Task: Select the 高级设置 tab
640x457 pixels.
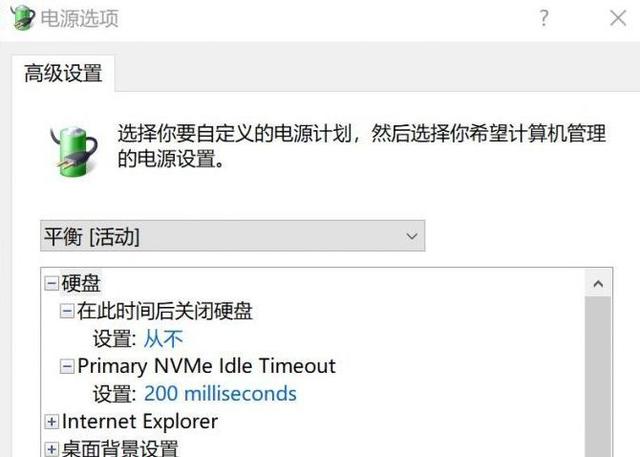Action: [63, 73]
